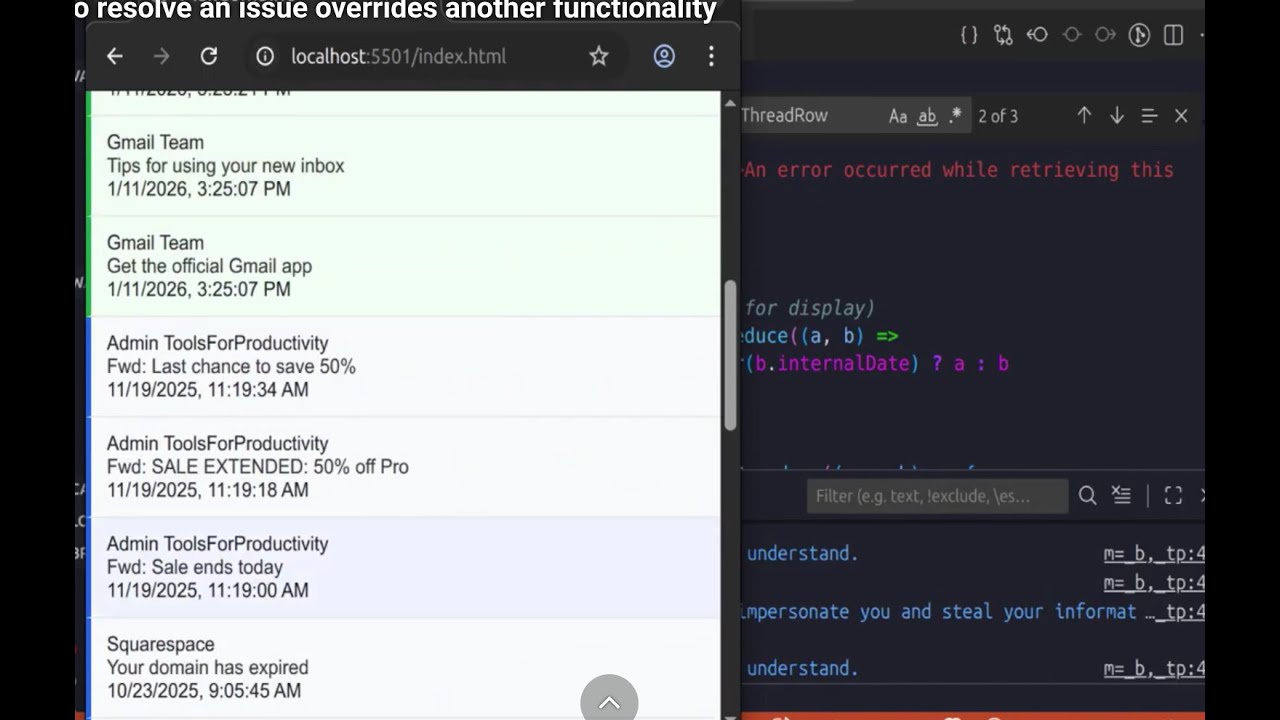Bookmark this page with the star icon
Viewport: 1280px width, 720px height.
598,57
